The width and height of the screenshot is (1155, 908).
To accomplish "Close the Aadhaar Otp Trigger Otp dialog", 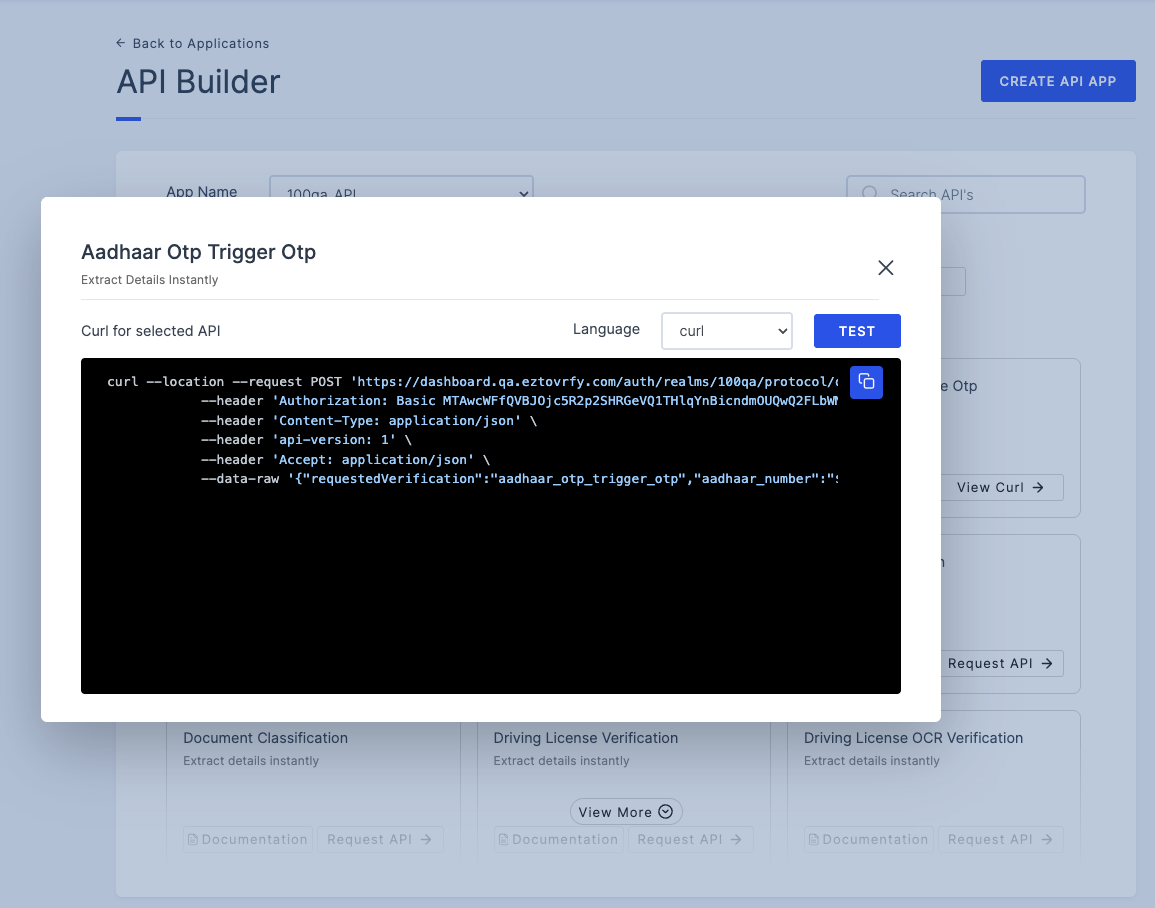I will click(885, 268).
